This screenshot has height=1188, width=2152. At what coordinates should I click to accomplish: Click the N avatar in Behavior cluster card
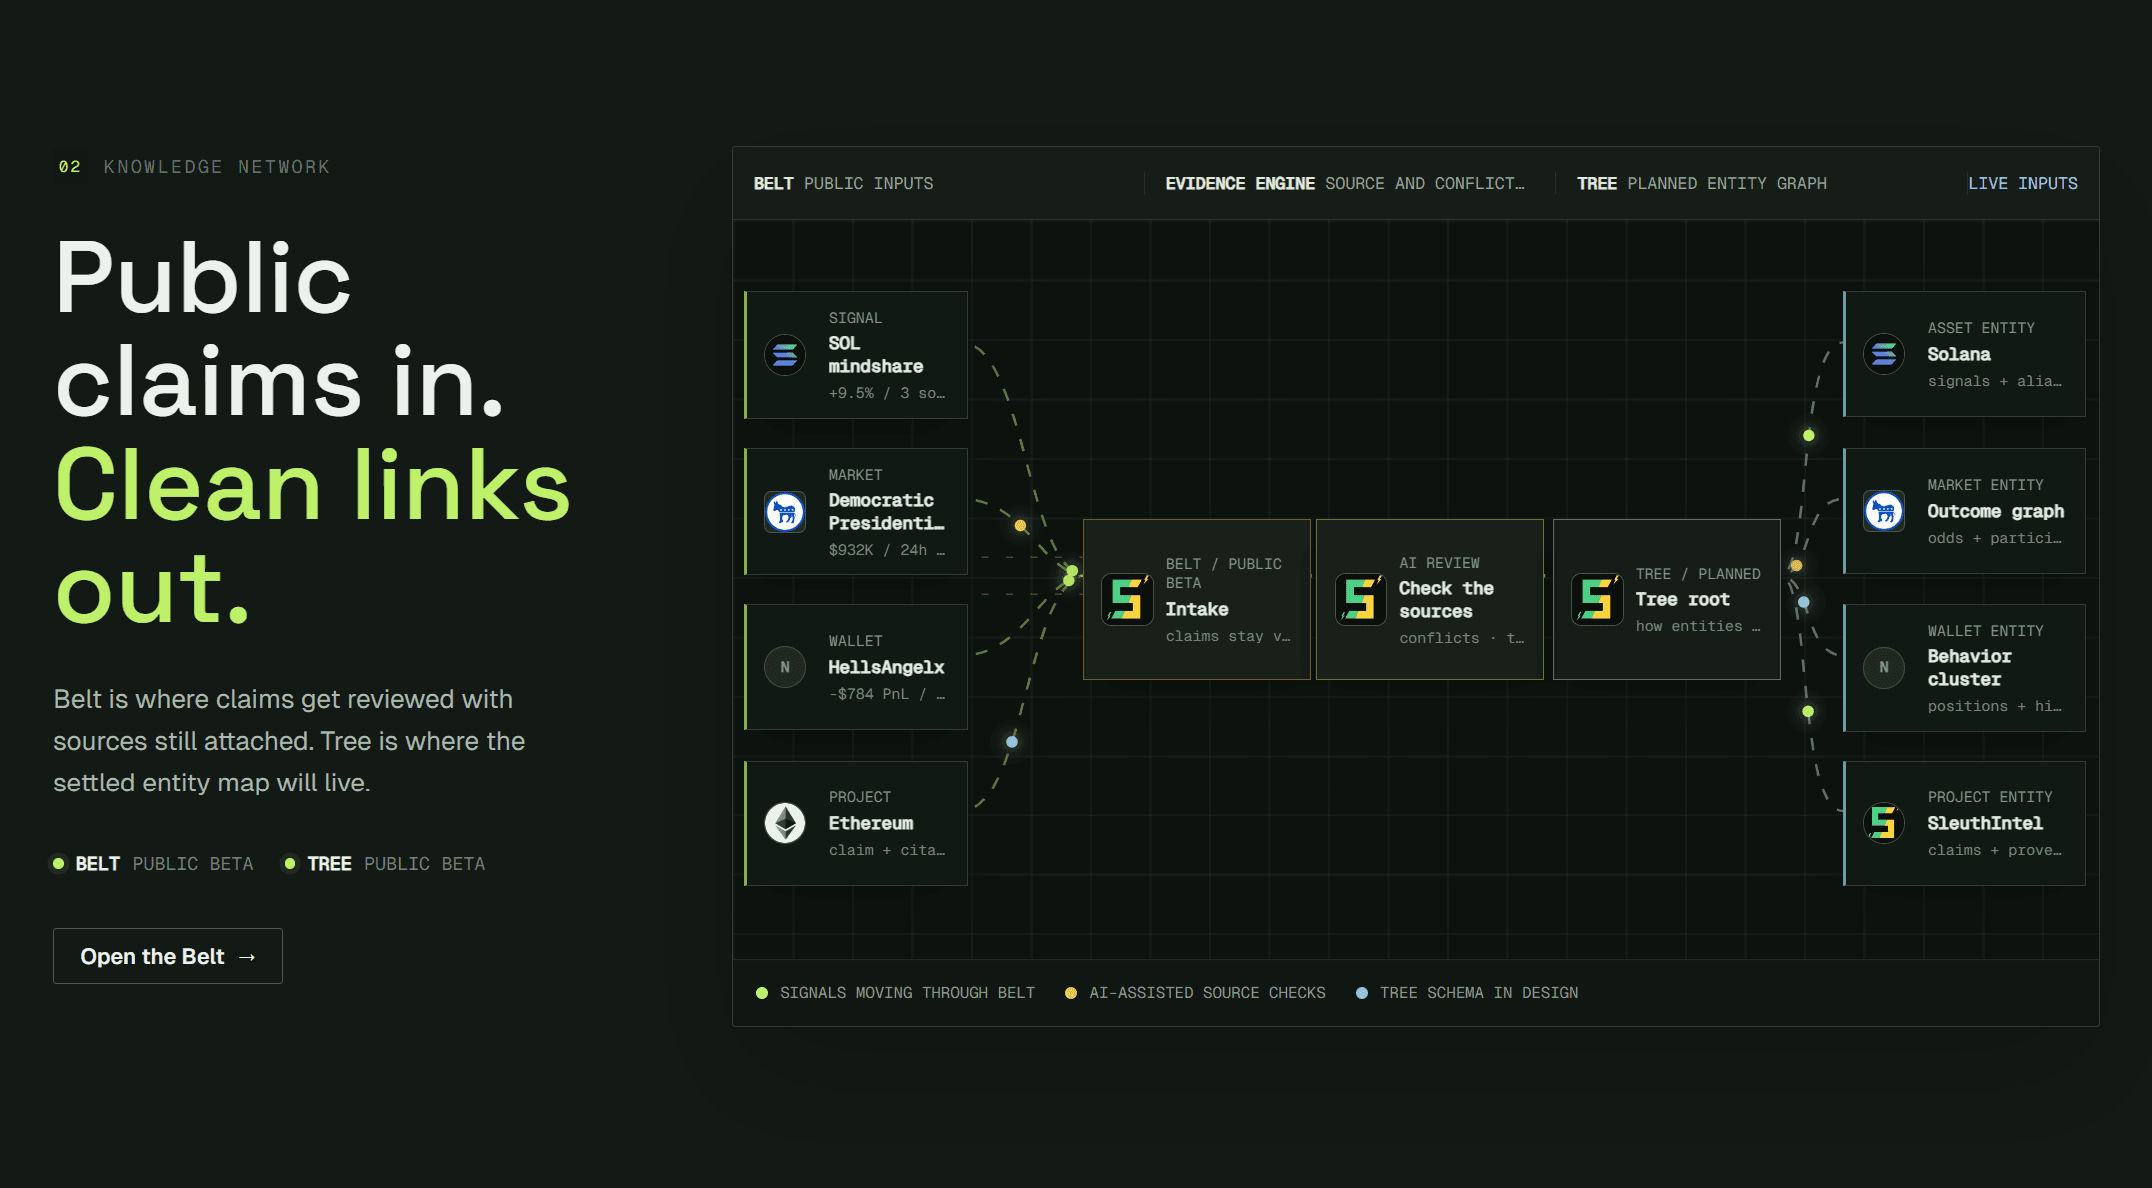pos(1884,667)
